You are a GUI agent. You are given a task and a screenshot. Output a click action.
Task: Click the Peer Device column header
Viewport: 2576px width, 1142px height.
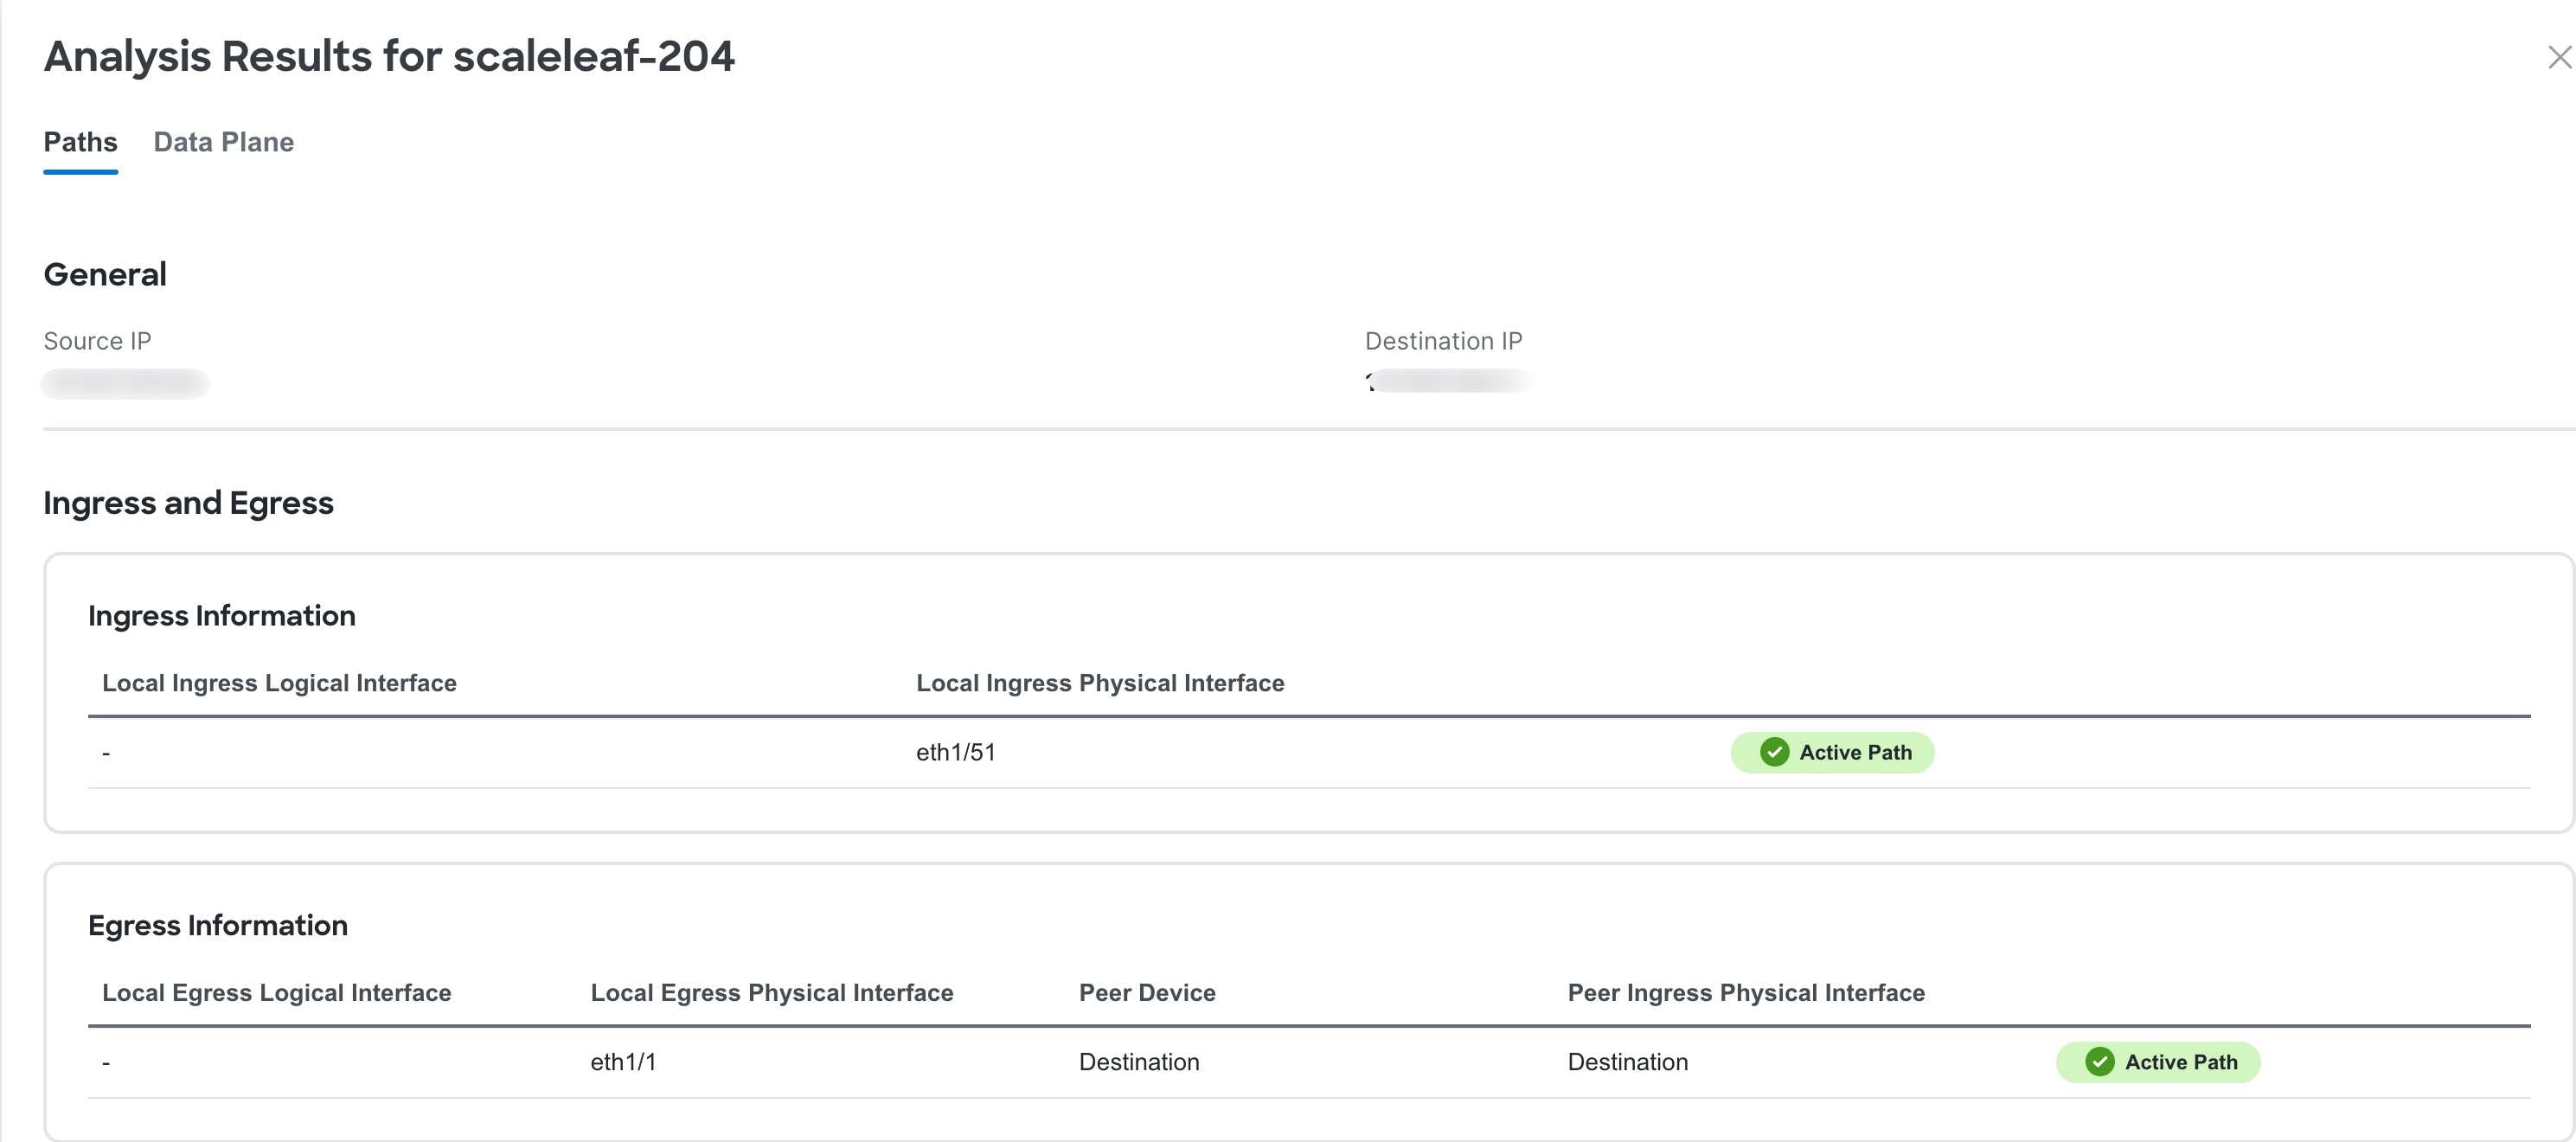1147,993
